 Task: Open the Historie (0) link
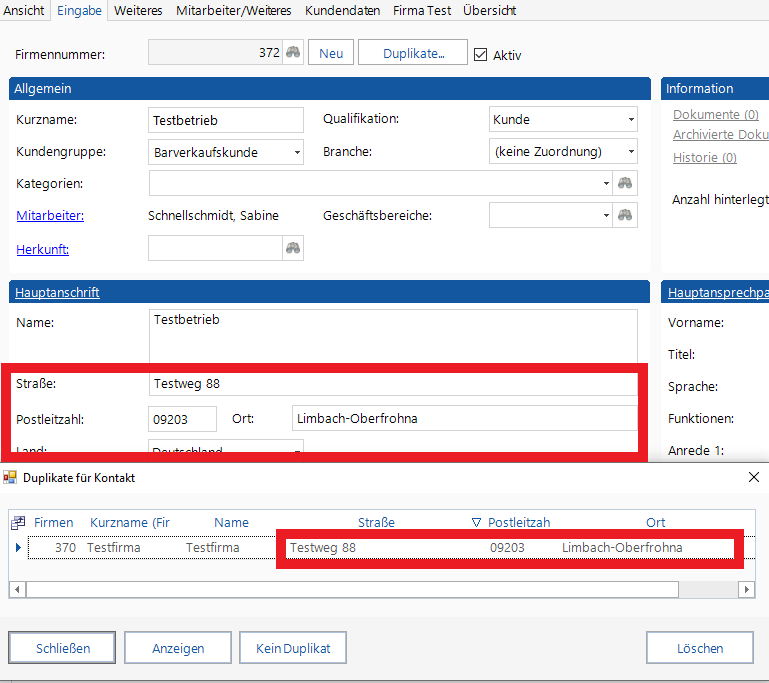pyautogui.click(x=704, y=157)
